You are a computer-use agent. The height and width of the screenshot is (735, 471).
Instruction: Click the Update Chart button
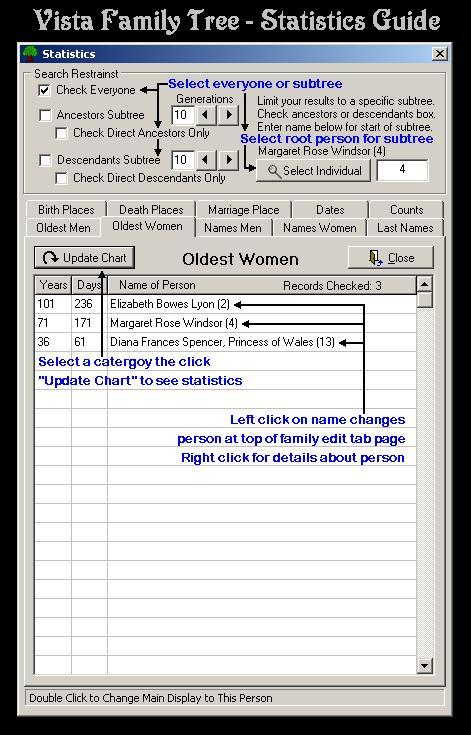(84, 258)
